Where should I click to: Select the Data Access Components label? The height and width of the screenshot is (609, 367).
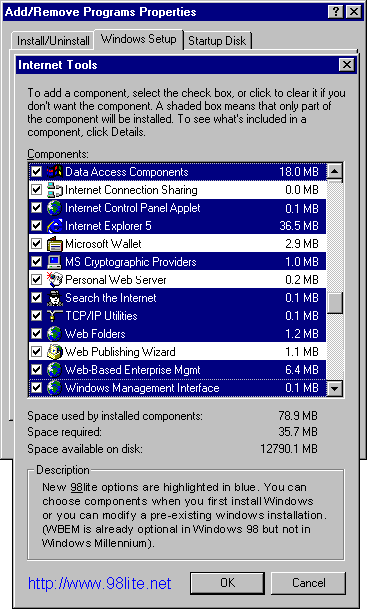(x=127, y=172)
